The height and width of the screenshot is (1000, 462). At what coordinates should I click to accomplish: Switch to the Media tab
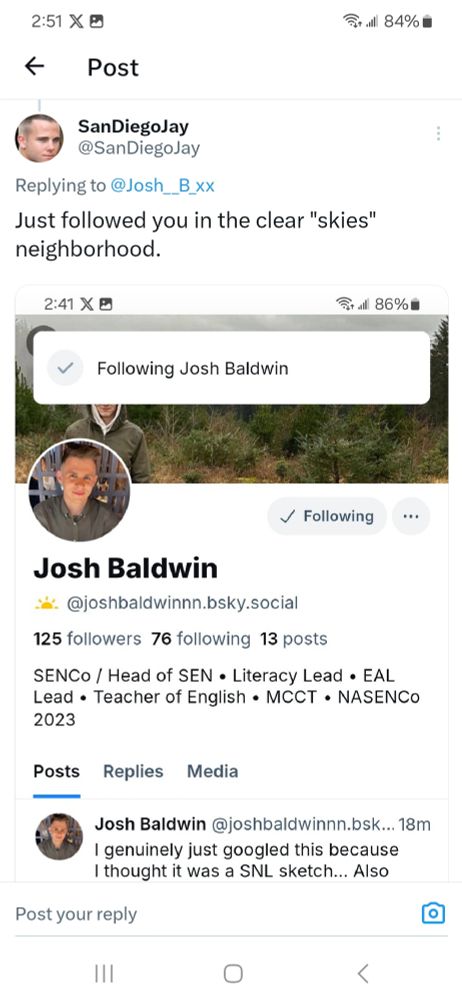pyautogui.click(x=212, y=771)
